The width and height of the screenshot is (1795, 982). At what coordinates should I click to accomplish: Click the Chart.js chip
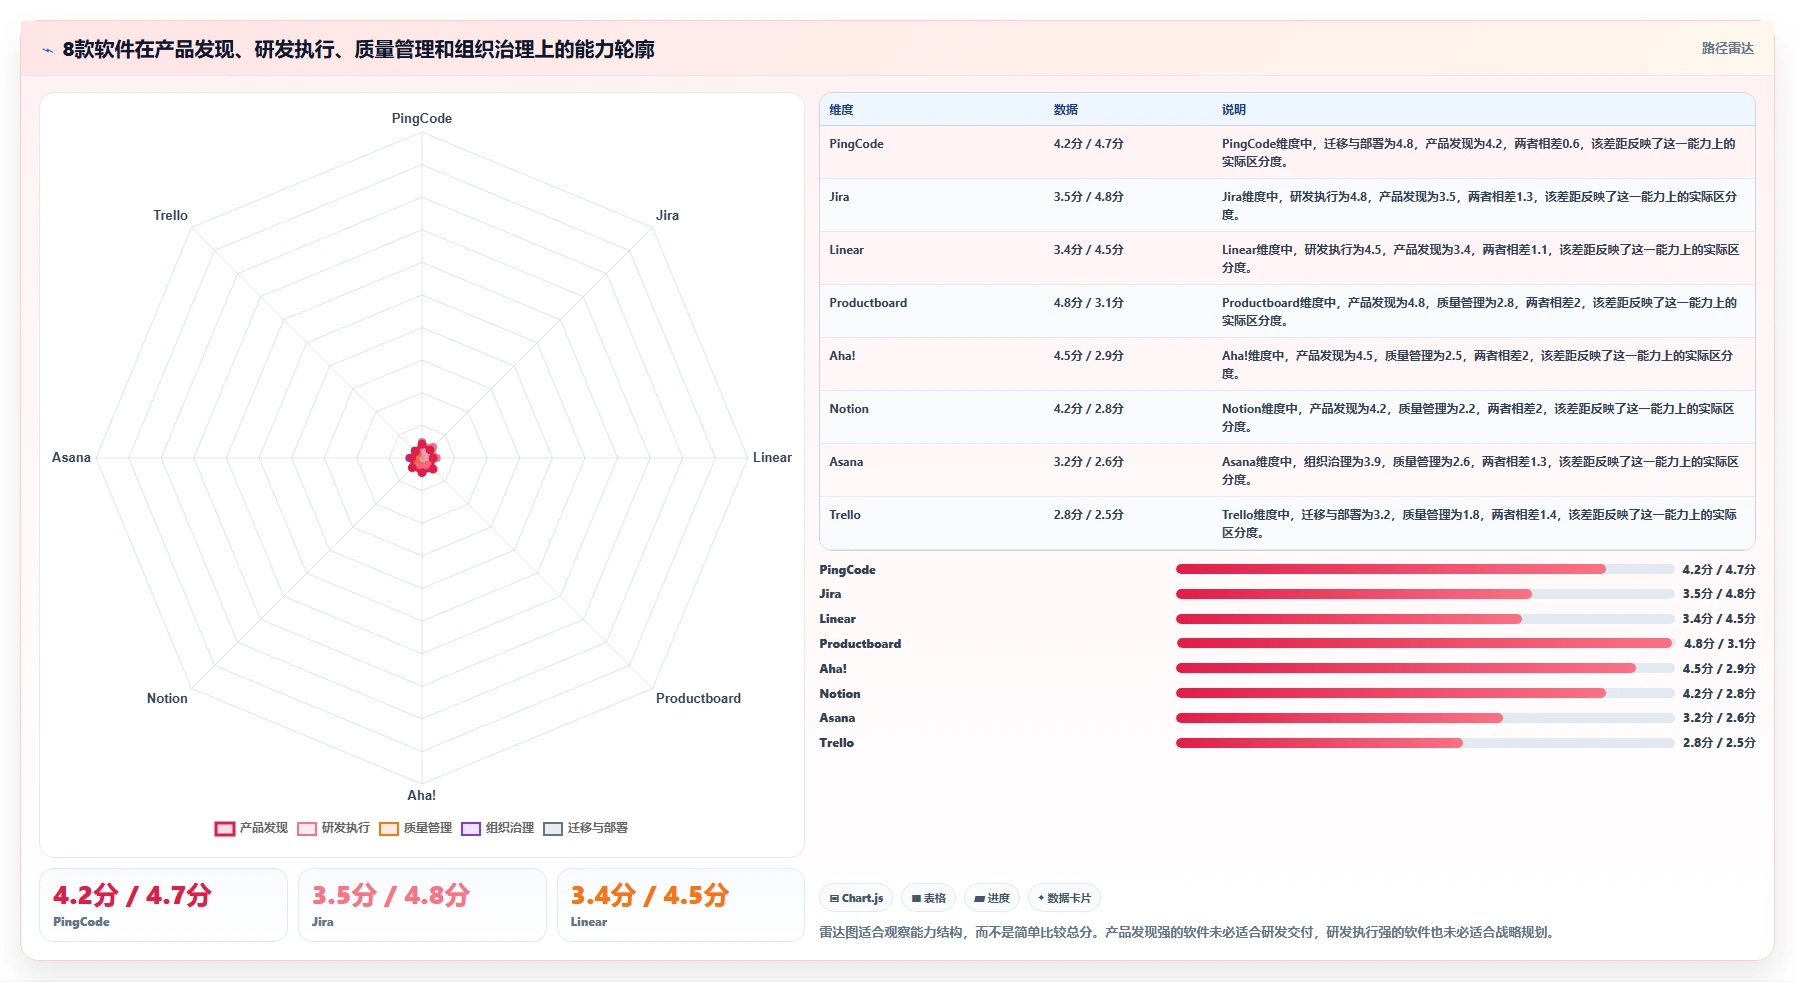[857, 898]
